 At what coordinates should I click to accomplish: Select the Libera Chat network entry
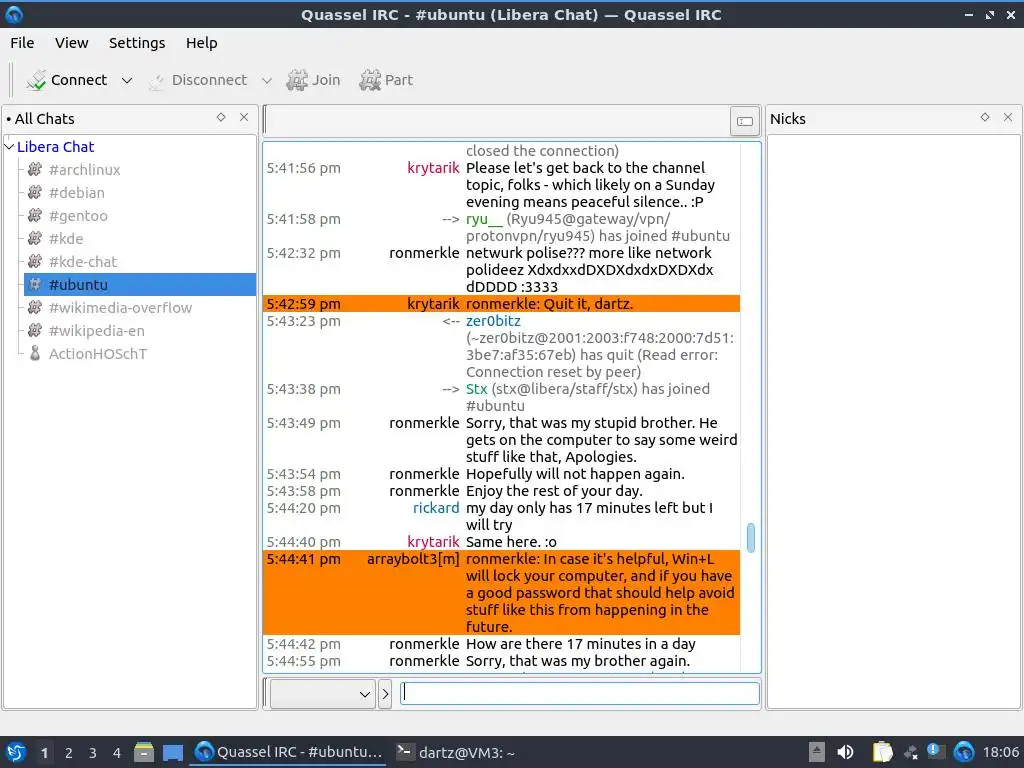[56, 147]
